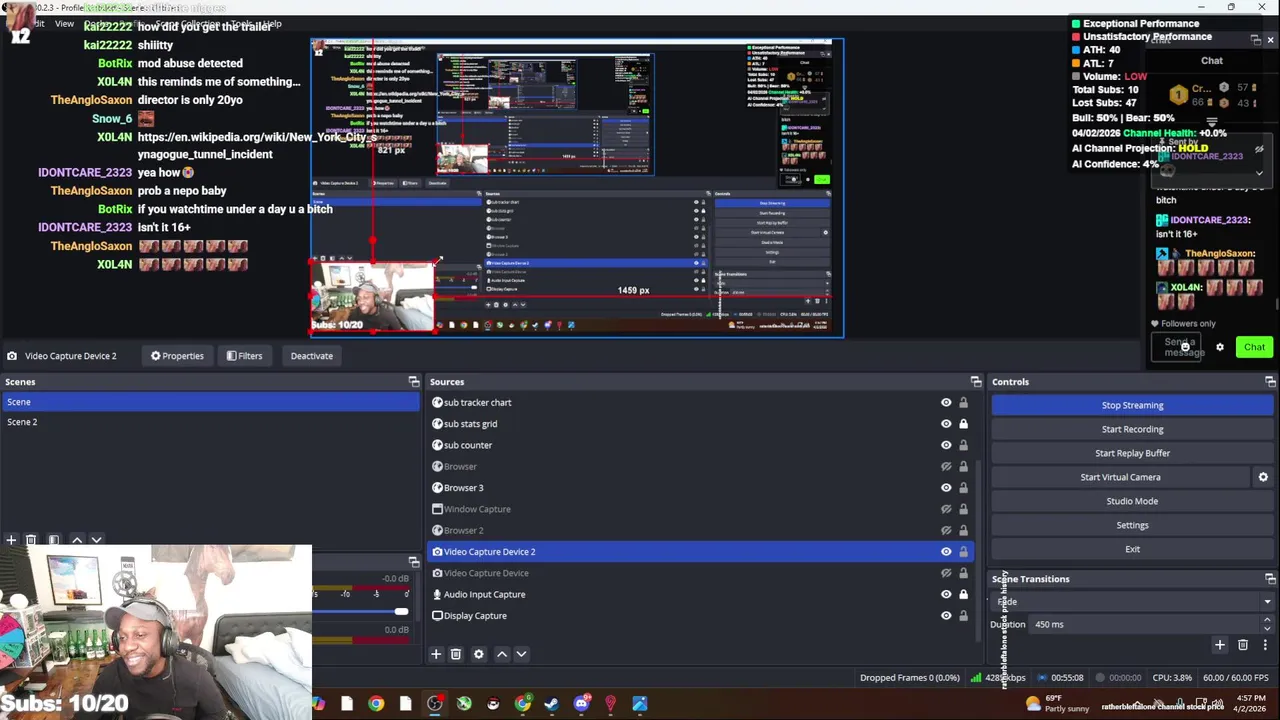Viewport: 1280px width, 720px height.
Task: Click the duration 450 ms field
Action: [1145, 624]
